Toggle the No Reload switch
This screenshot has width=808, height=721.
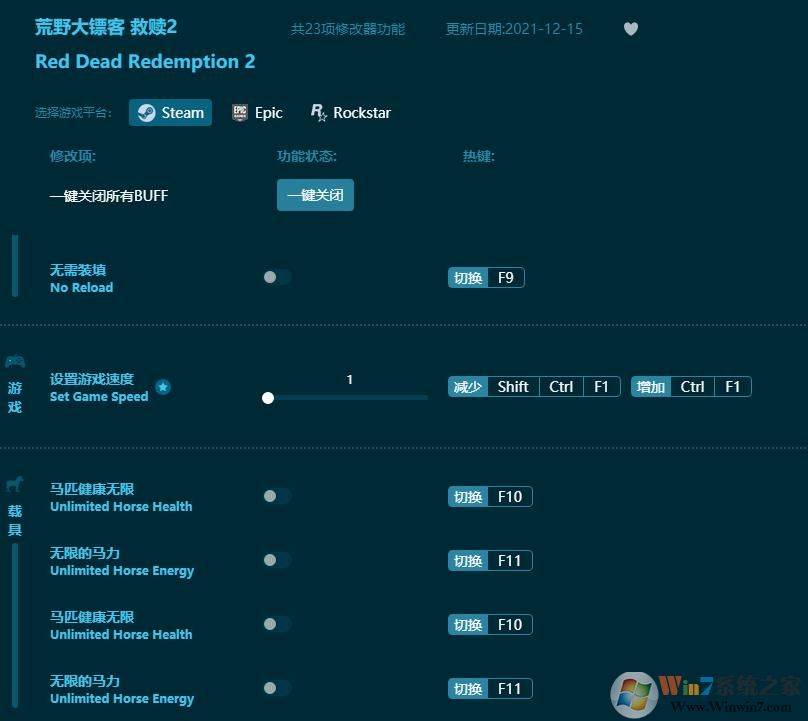click(x=277, y=277)
